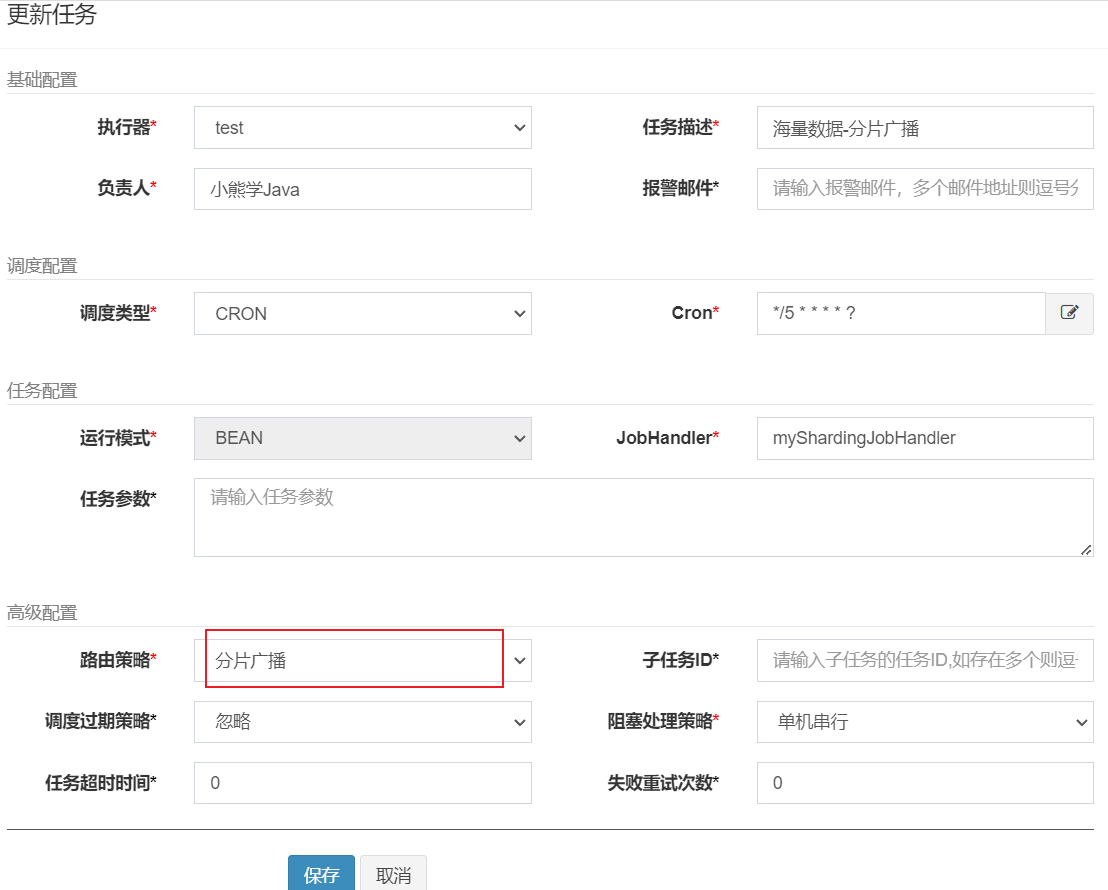Open the 路由策略 dropdown showing 分片广播
The width and height of the screenshot is (1108, 890).
coord(363,660)
